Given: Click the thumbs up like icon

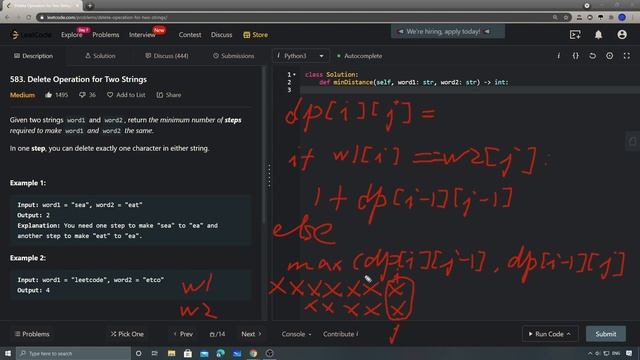Looking at the screenshot, I should (49, 95).
